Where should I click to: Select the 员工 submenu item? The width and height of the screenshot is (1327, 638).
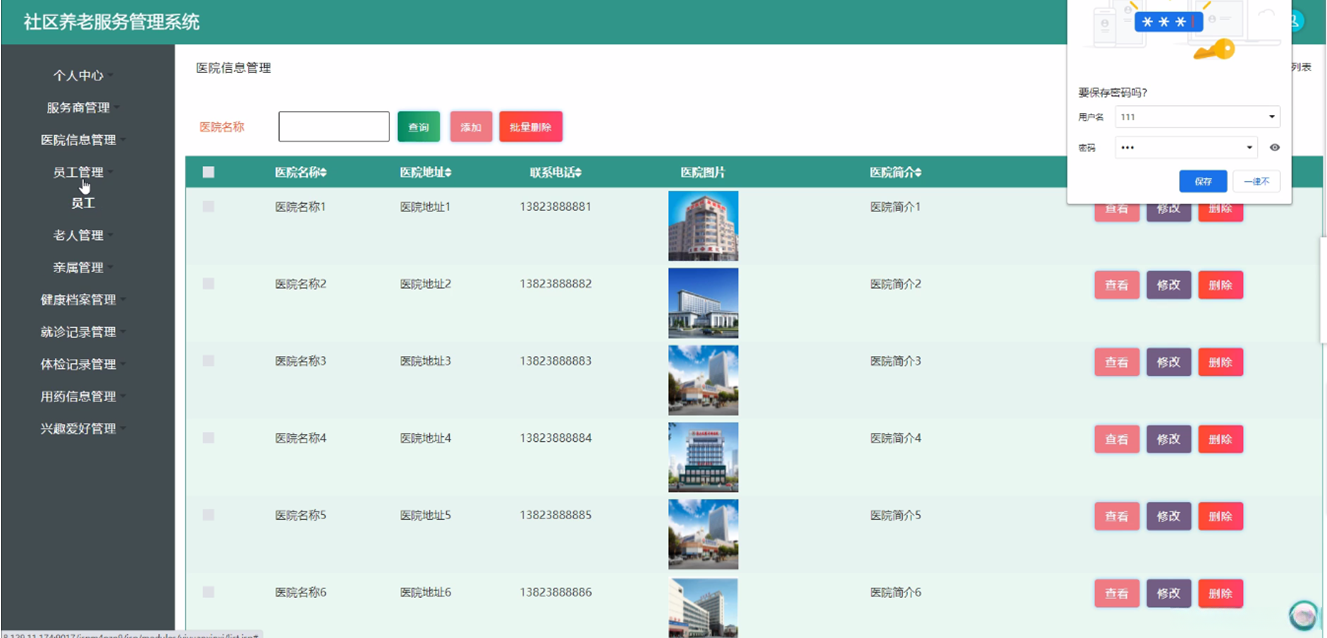coord(83,203)
